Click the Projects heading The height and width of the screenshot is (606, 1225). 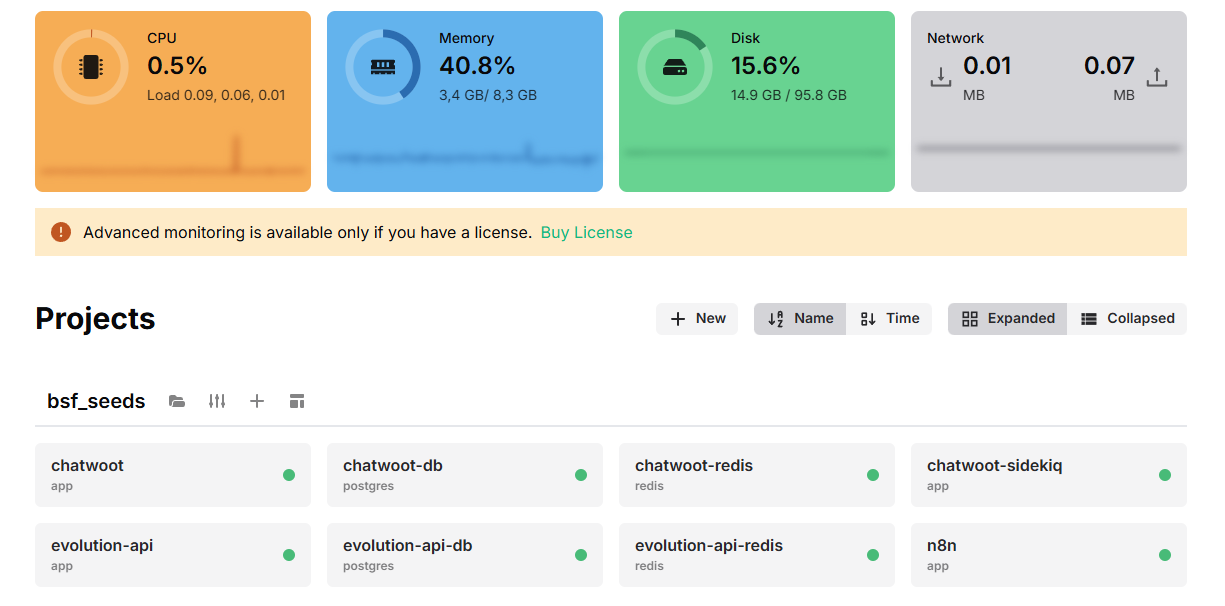coord(95,319)
